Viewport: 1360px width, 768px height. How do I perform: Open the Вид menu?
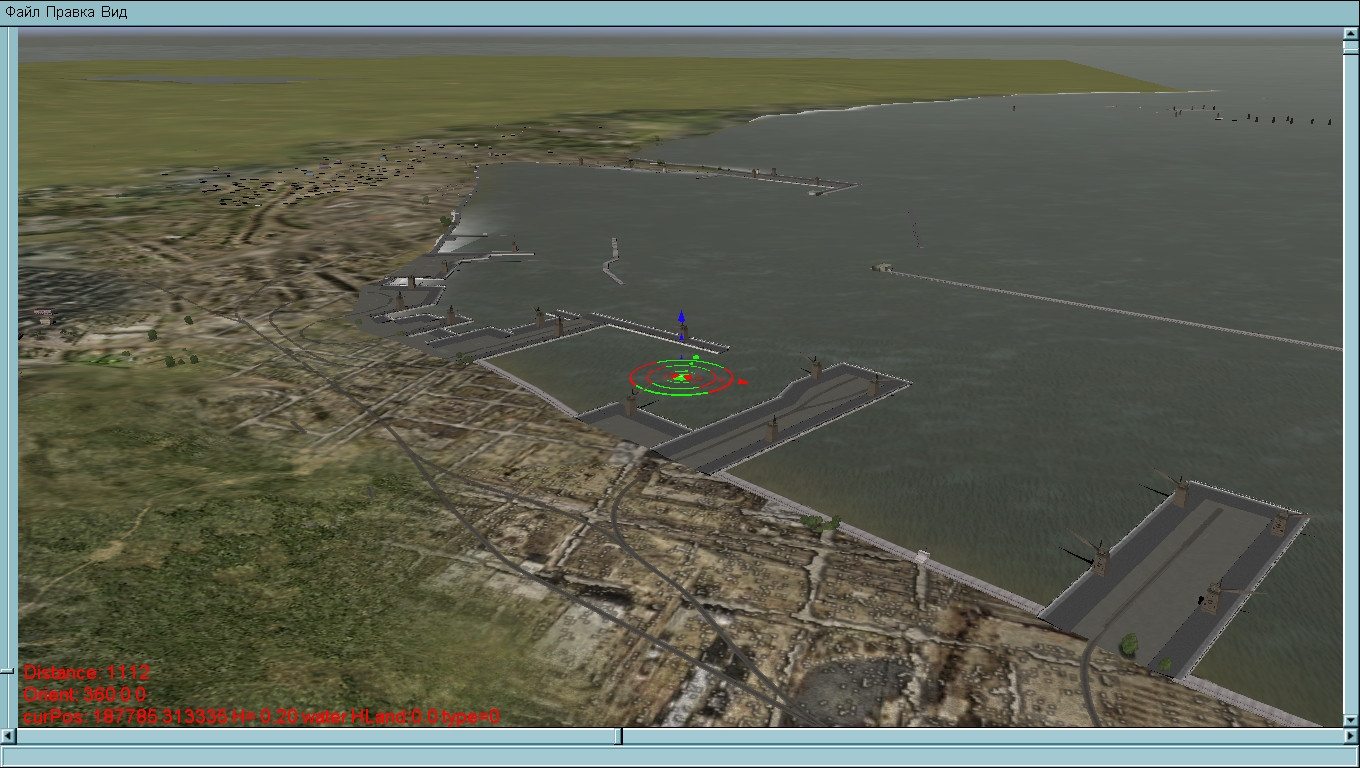point(114,12)
